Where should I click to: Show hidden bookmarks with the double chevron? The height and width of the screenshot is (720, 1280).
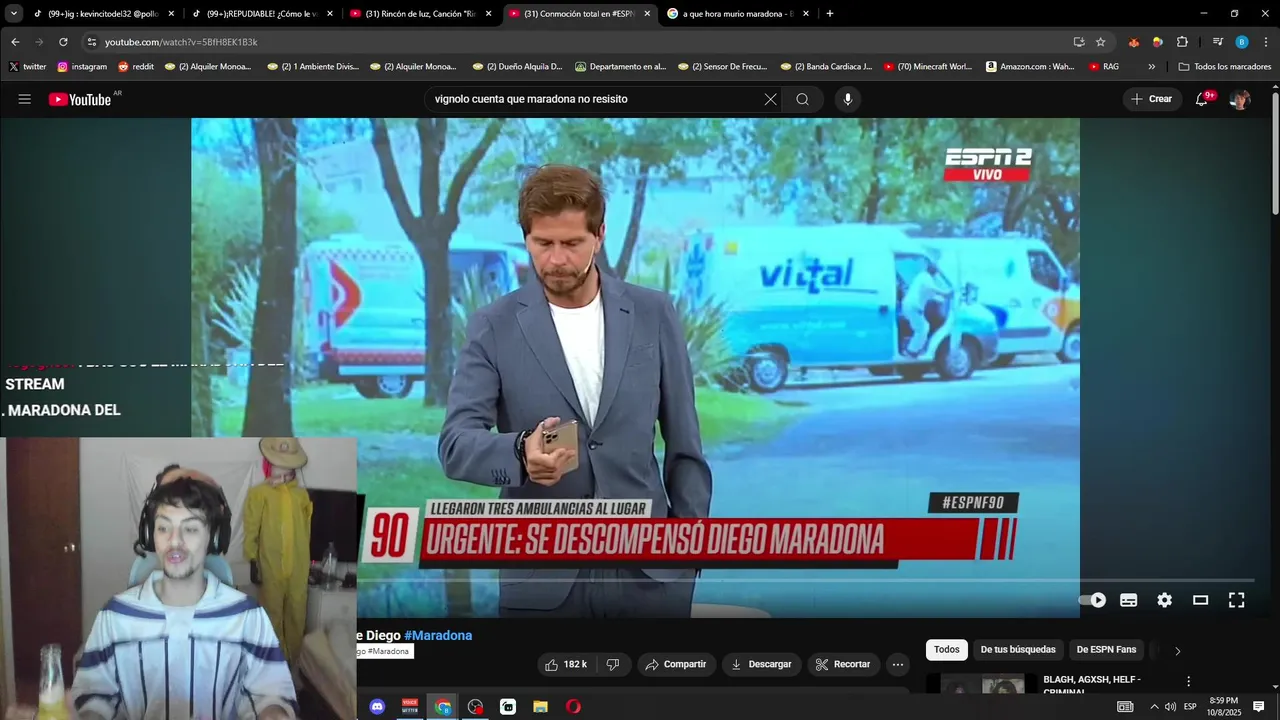[1151, 67]
